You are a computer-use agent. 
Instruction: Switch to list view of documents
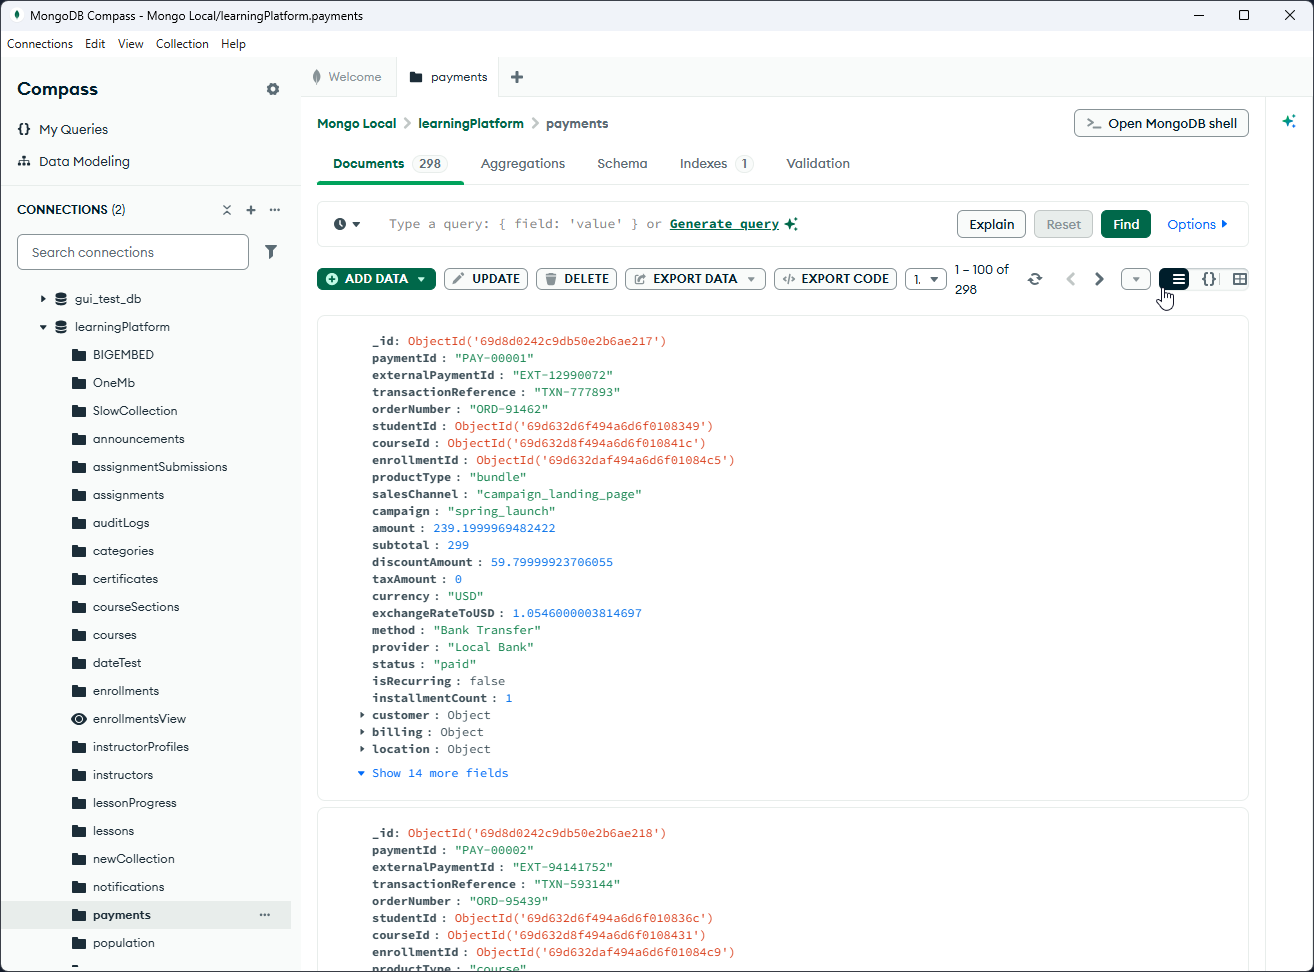click(1175, 279)
